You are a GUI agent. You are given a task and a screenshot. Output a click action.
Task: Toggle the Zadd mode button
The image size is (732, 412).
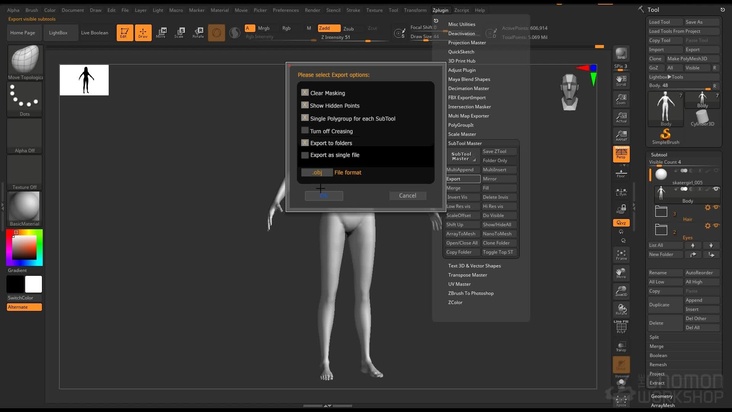click(x=329, y=28)
